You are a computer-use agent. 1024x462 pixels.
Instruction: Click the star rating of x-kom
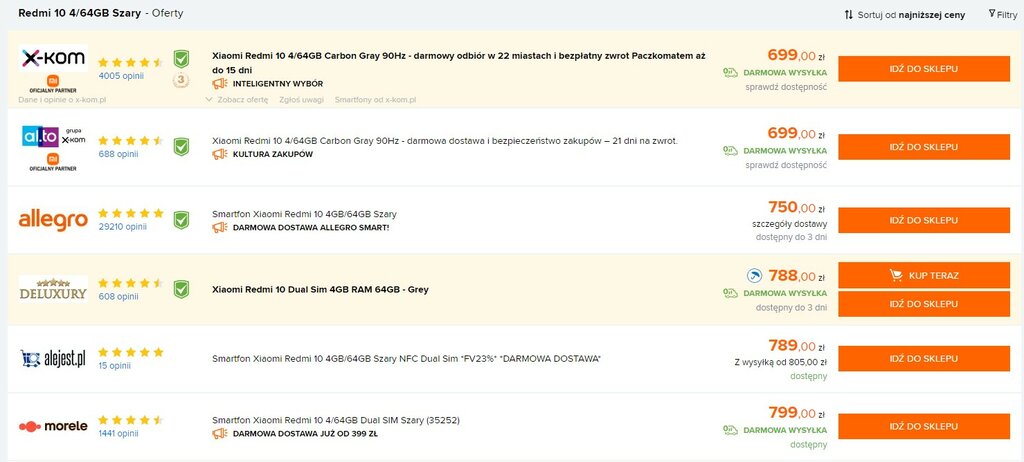click(131, 63)
